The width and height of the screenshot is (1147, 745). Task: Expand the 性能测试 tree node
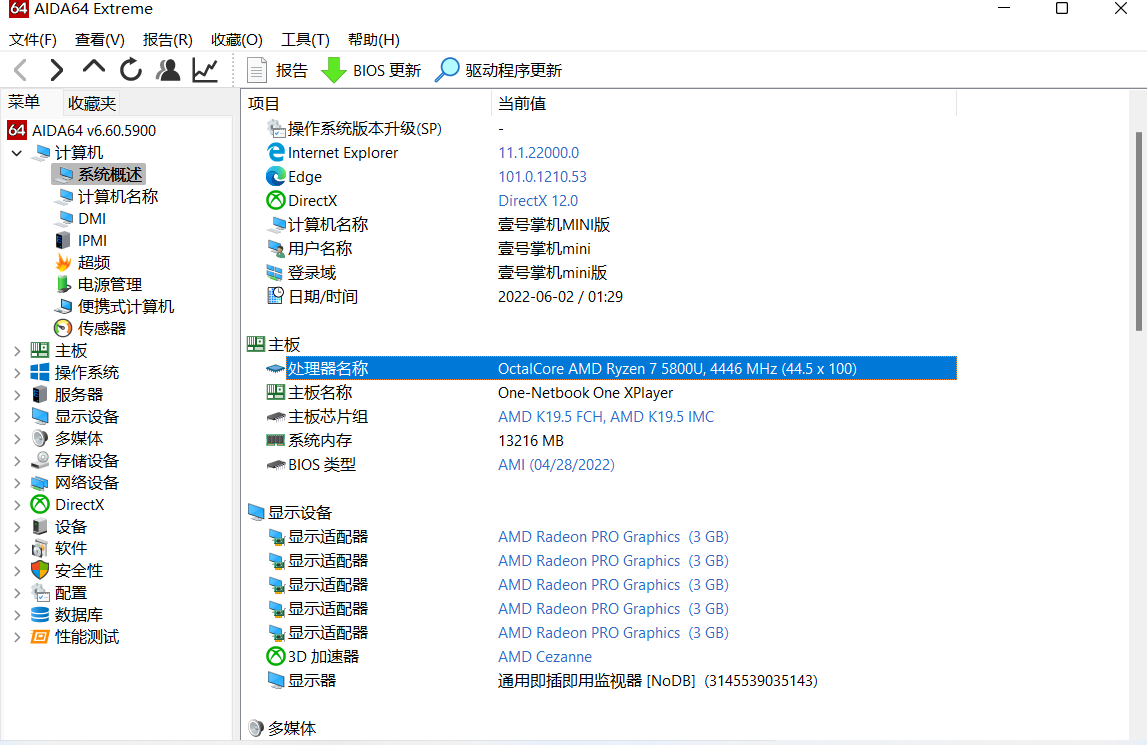(17, 637)
